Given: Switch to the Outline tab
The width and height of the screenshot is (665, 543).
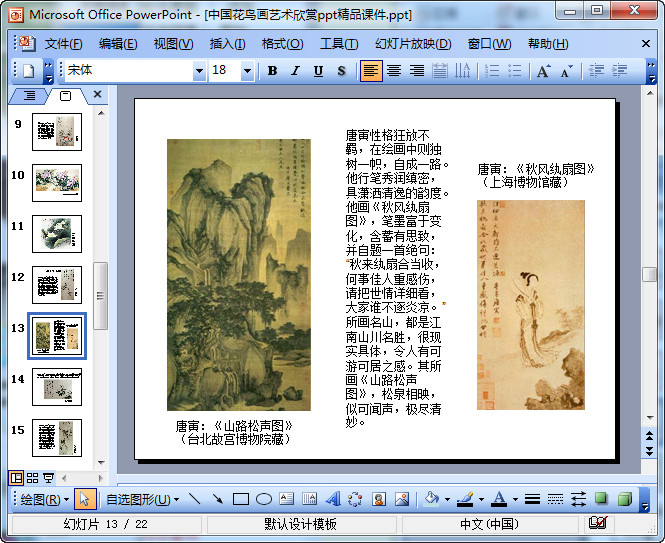Looking at the screenshot, I should [x=29, y=95].
